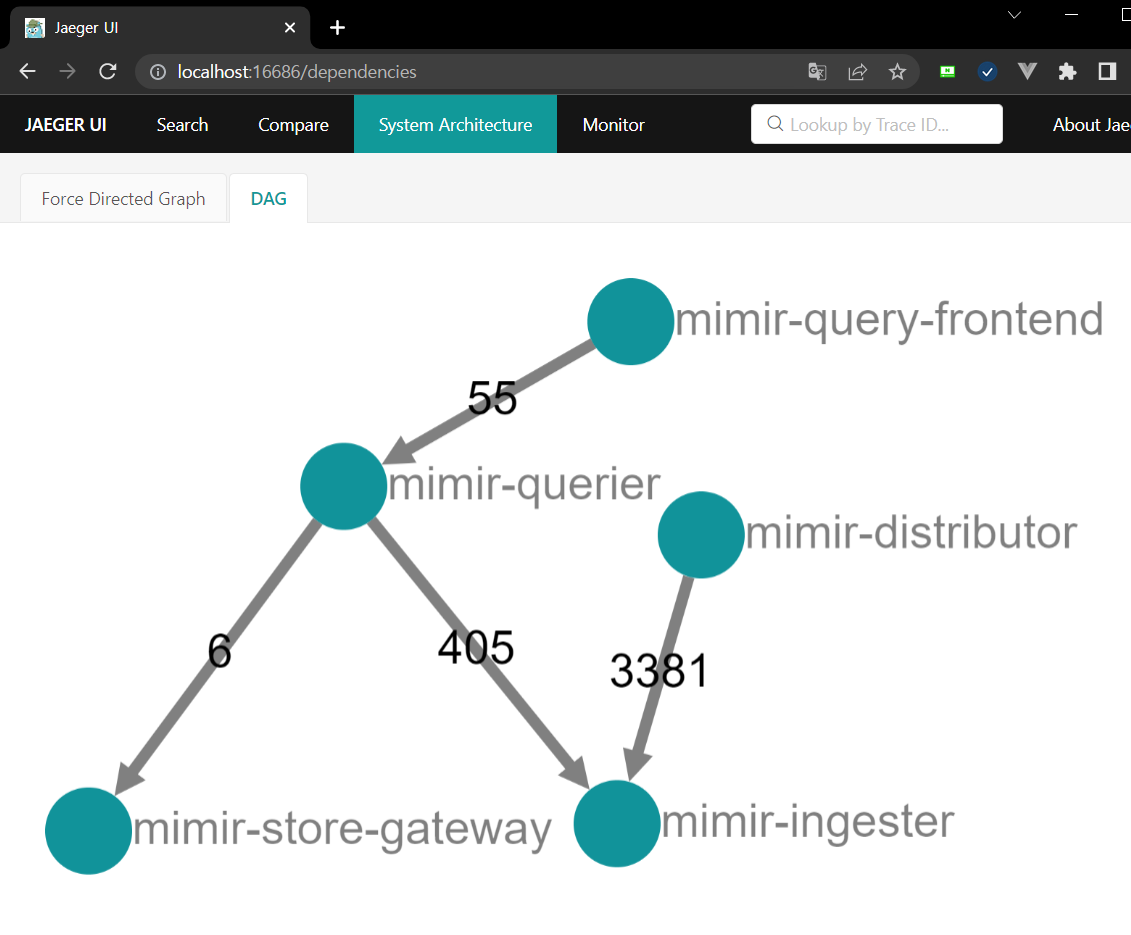Screen dimensions: 1131x935
Task: Click the mimir-querier node circle
Action: tap(343, 486)
